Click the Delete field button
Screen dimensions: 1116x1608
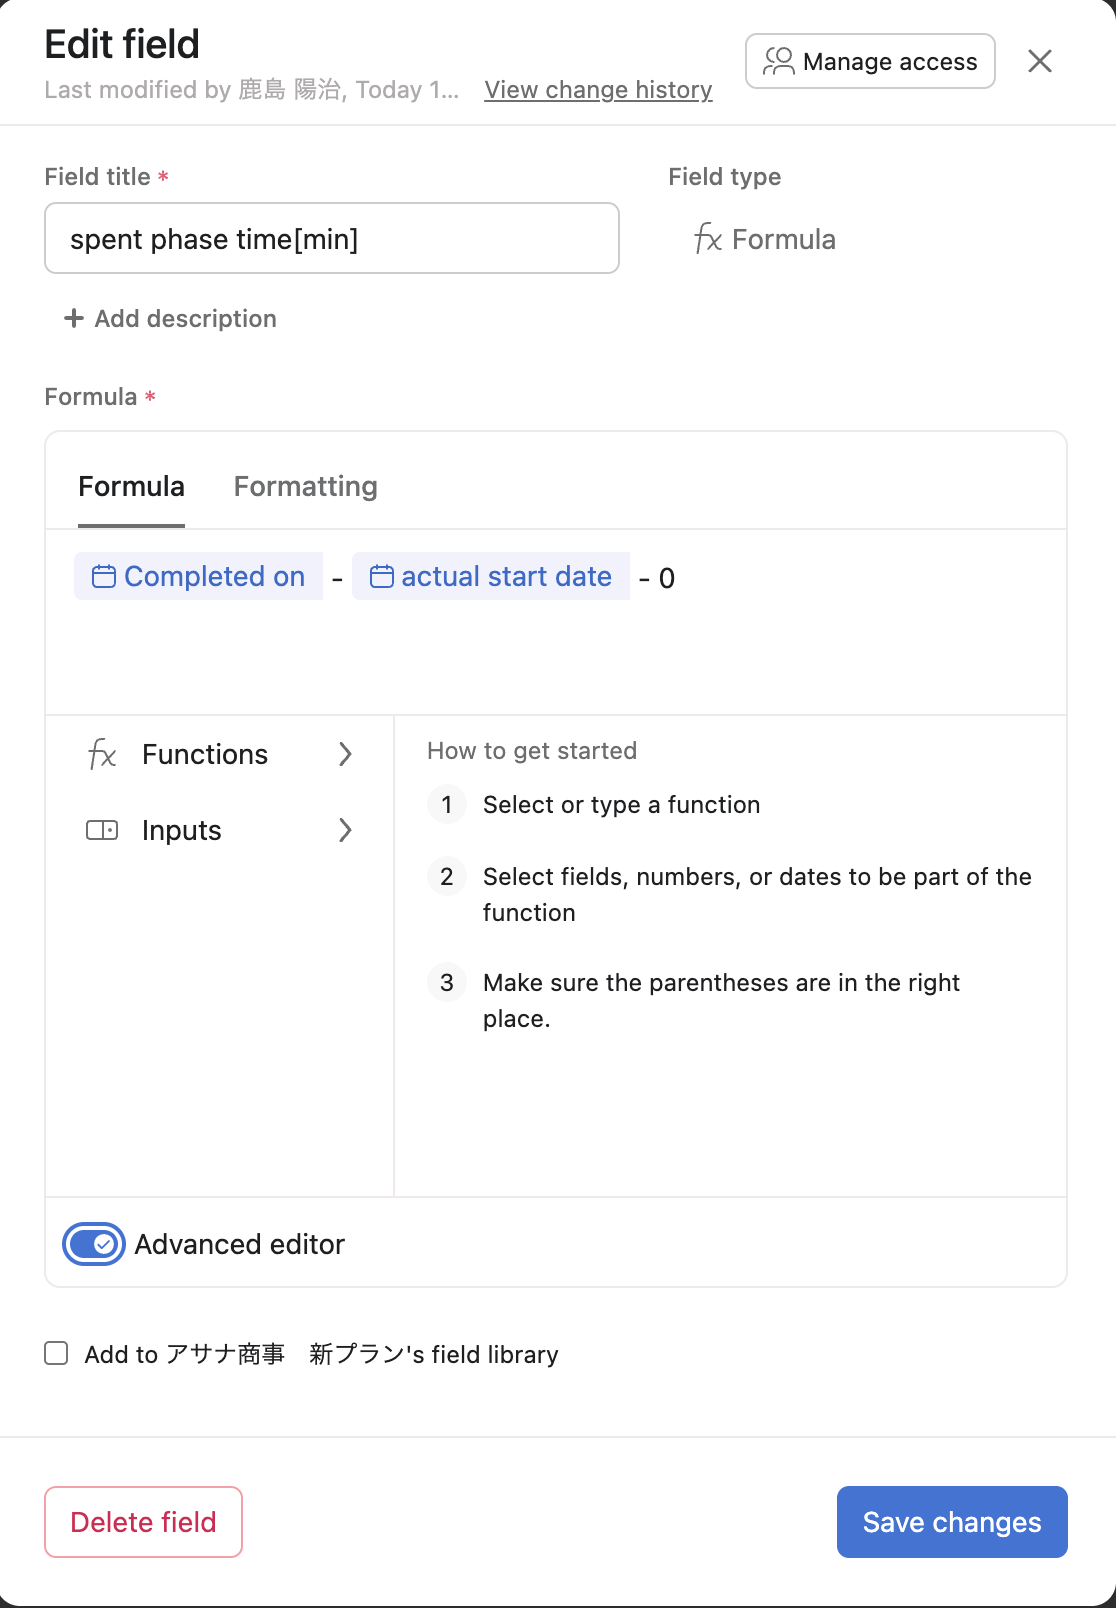[143, 1522]
